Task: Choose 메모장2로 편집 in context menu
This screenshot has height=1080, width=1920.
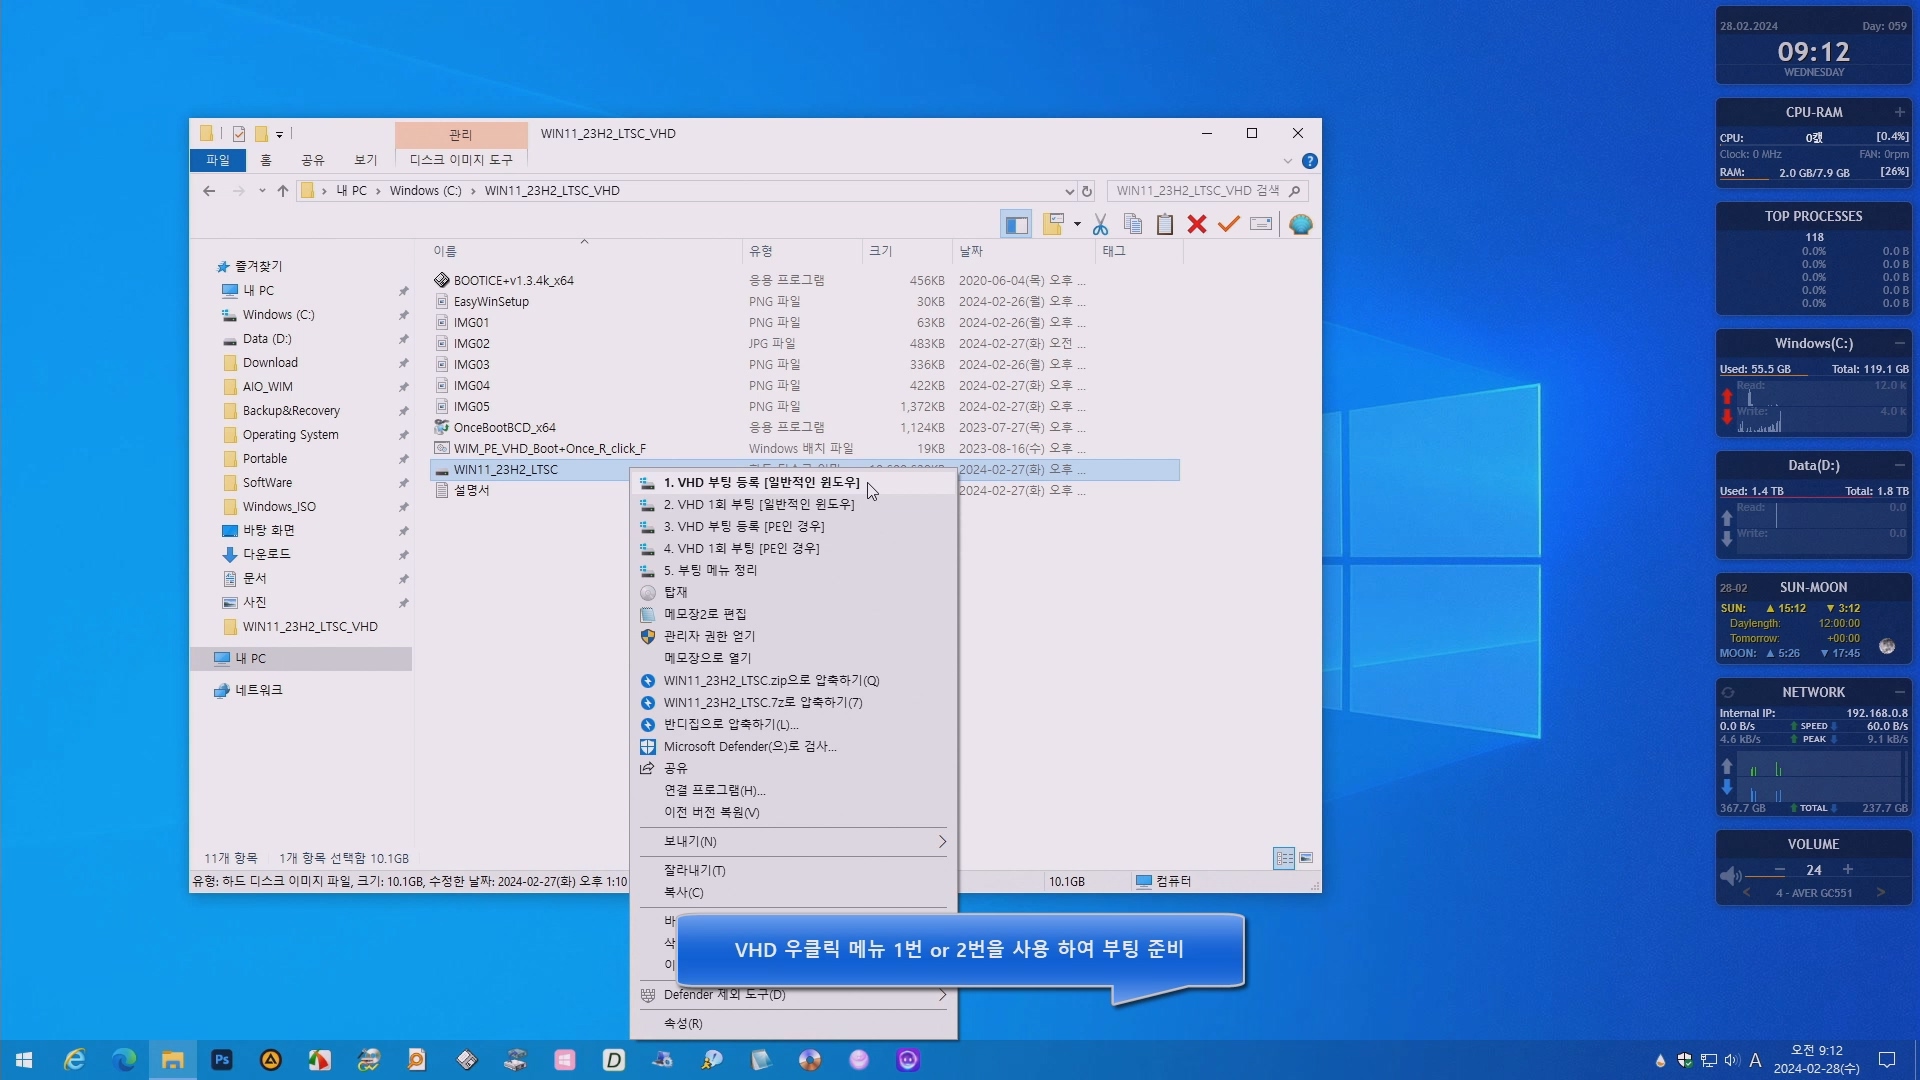Action: 793,615
